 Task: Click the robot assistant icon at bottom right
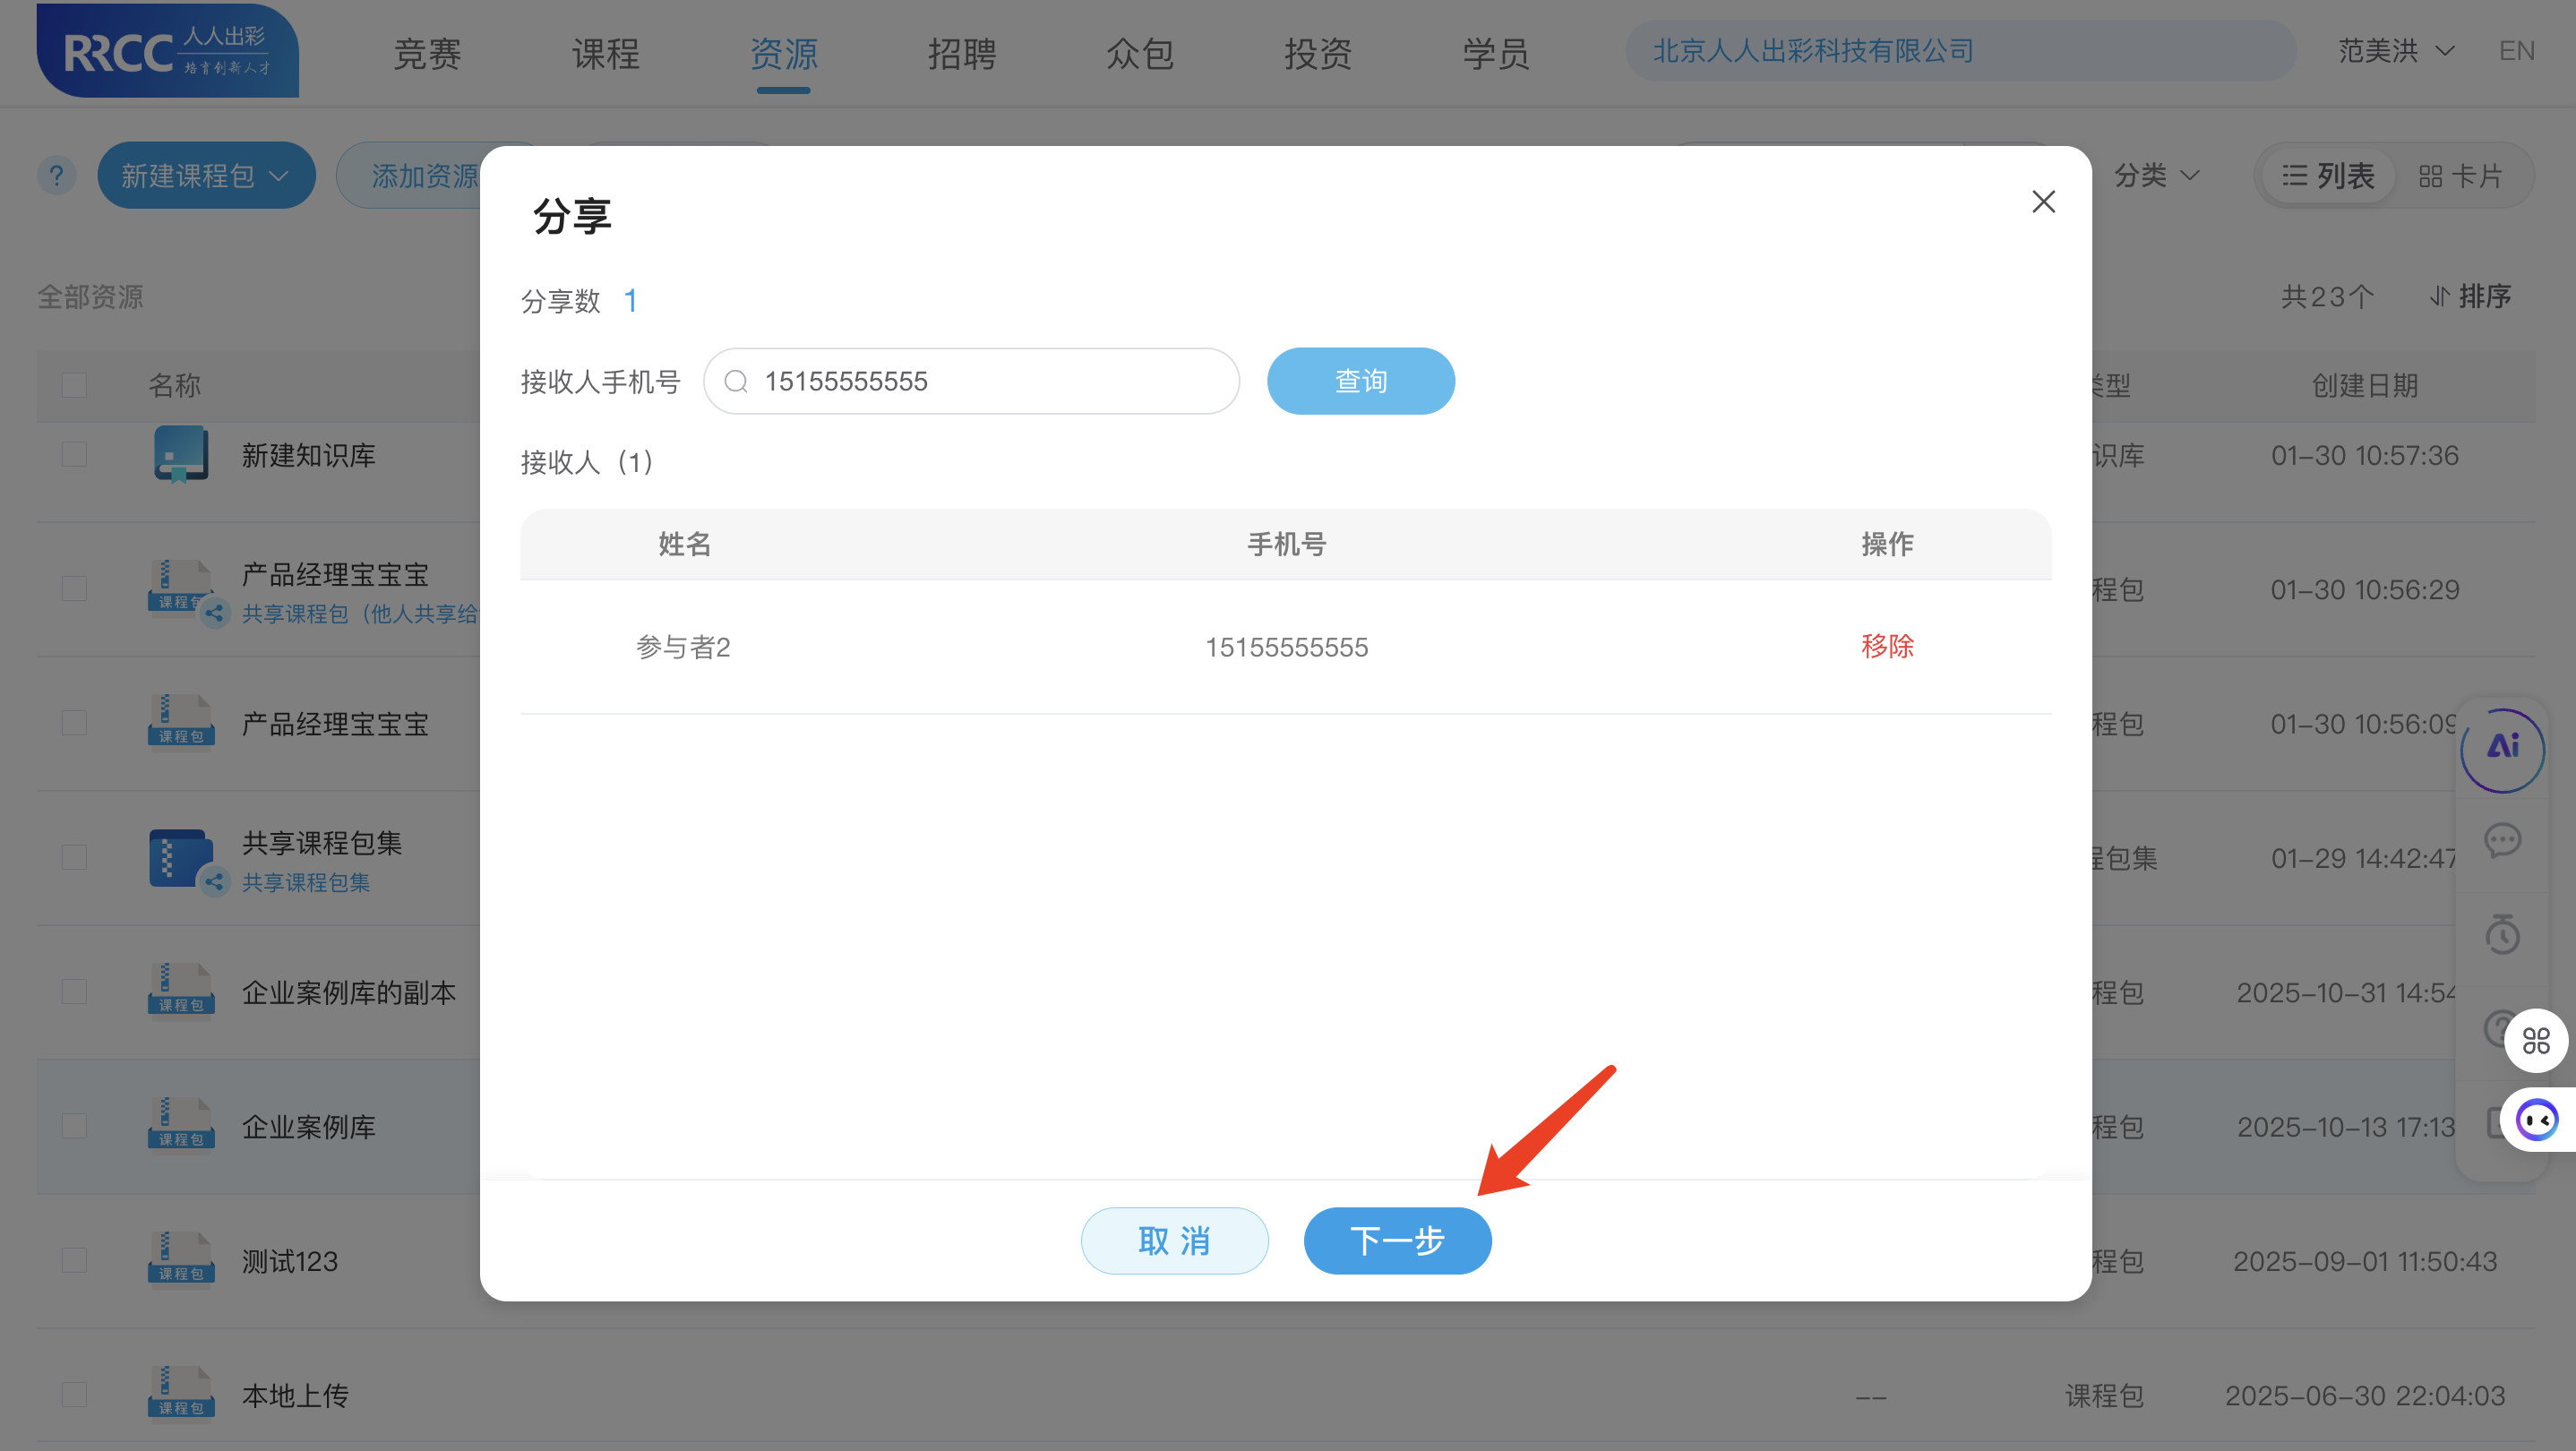click(2538, 1120)
